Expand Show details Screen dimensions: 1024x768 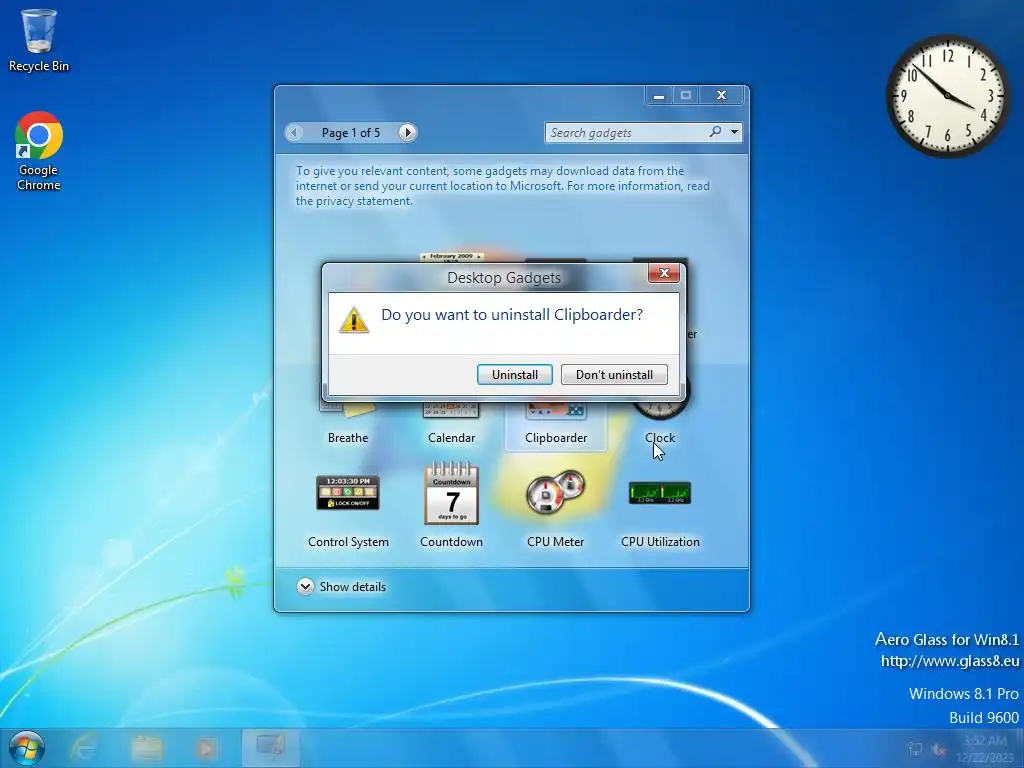click(342, 586)
